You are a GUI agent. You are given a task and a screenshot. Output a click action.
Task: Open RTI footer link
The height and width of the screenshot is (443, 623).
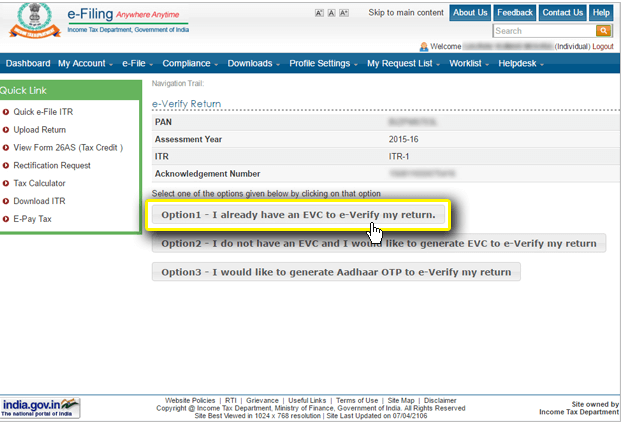pyautogui.click(x=230, y=400)
